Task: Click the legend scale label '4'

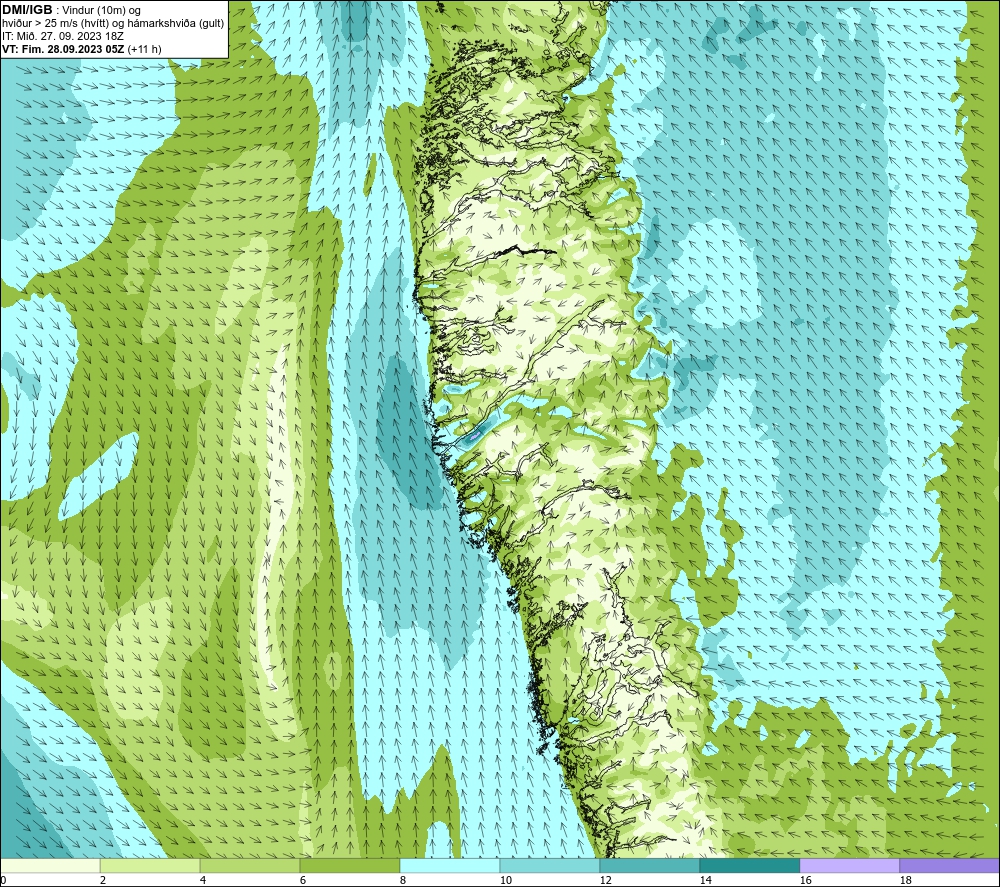Action: point(203,881)
